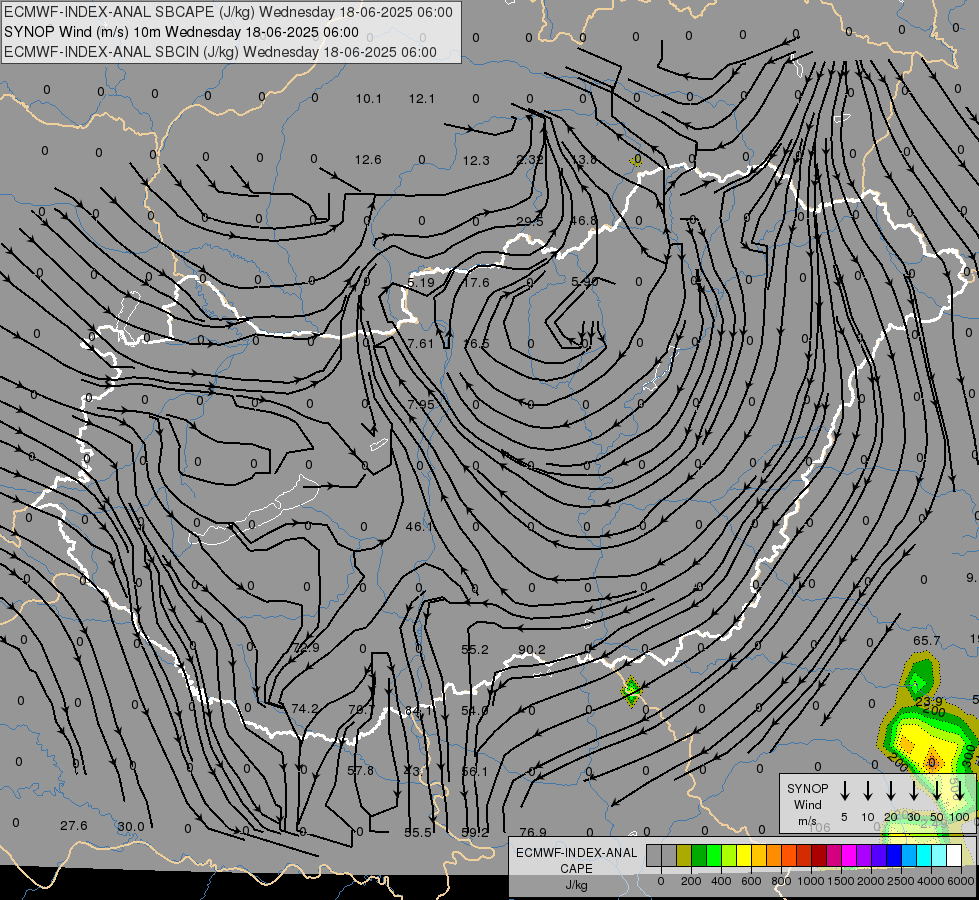Click the 800 tick label on colorbar
The height and width of the screenshot is (900, 979).
click(781, 881)
